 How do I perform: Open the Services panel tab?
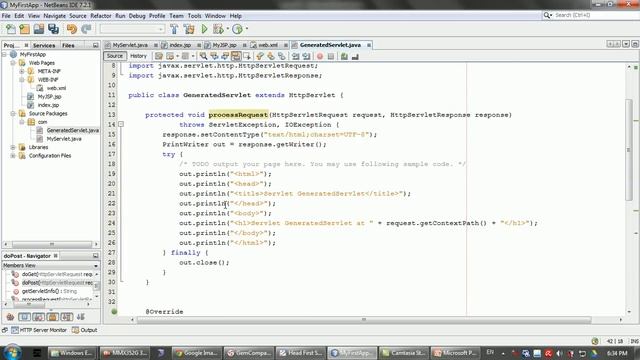point(44,45)
